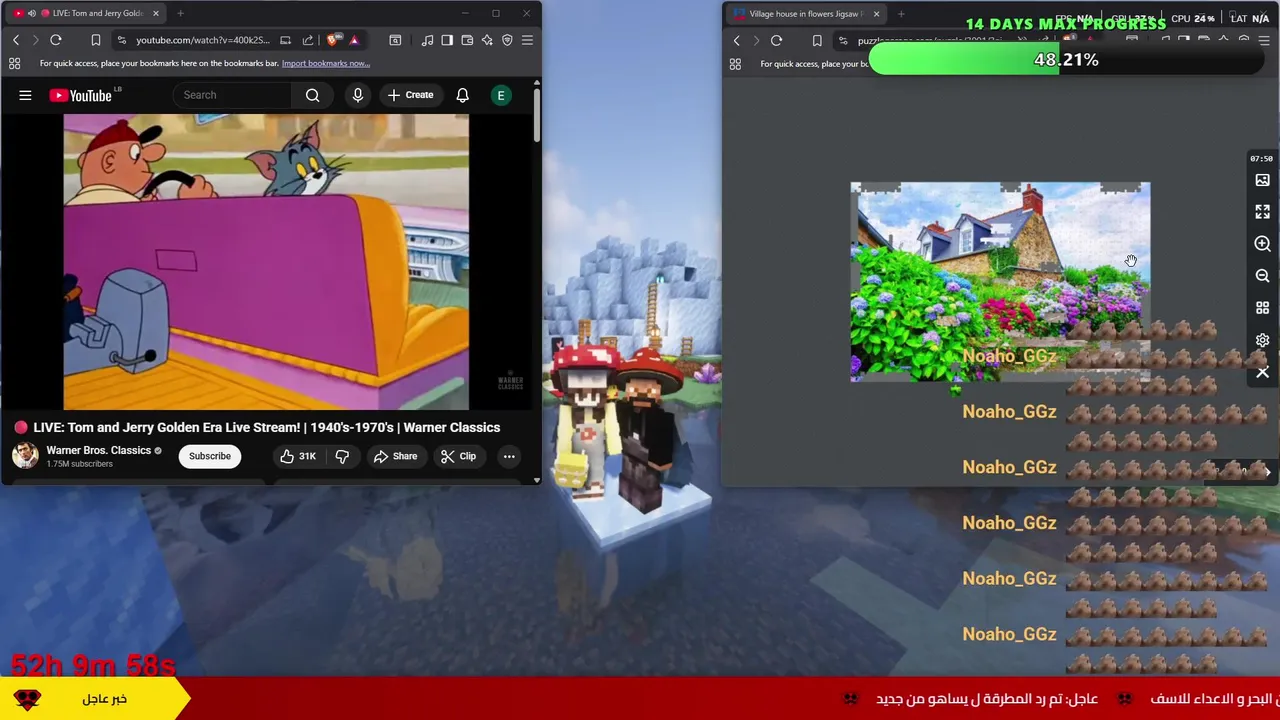
Task: Go forward in the YouTube browser window
Action: tap(35, 40)
